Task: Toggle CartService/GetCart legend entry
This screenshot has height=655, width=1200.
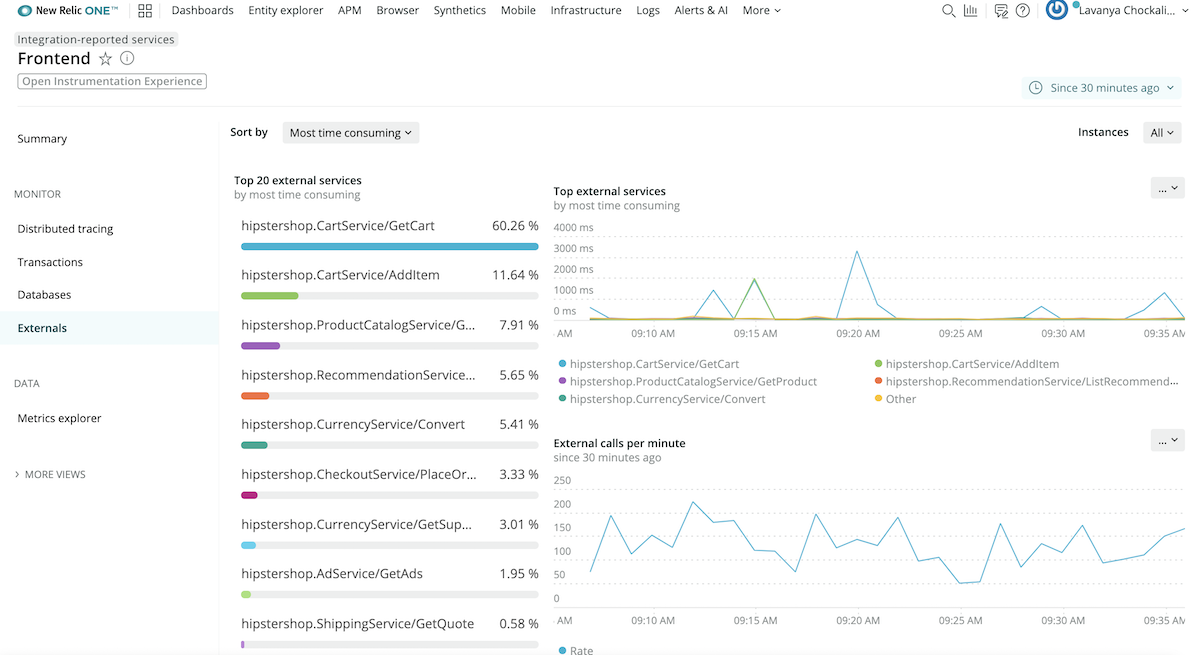Action: (x=650, y=365)
